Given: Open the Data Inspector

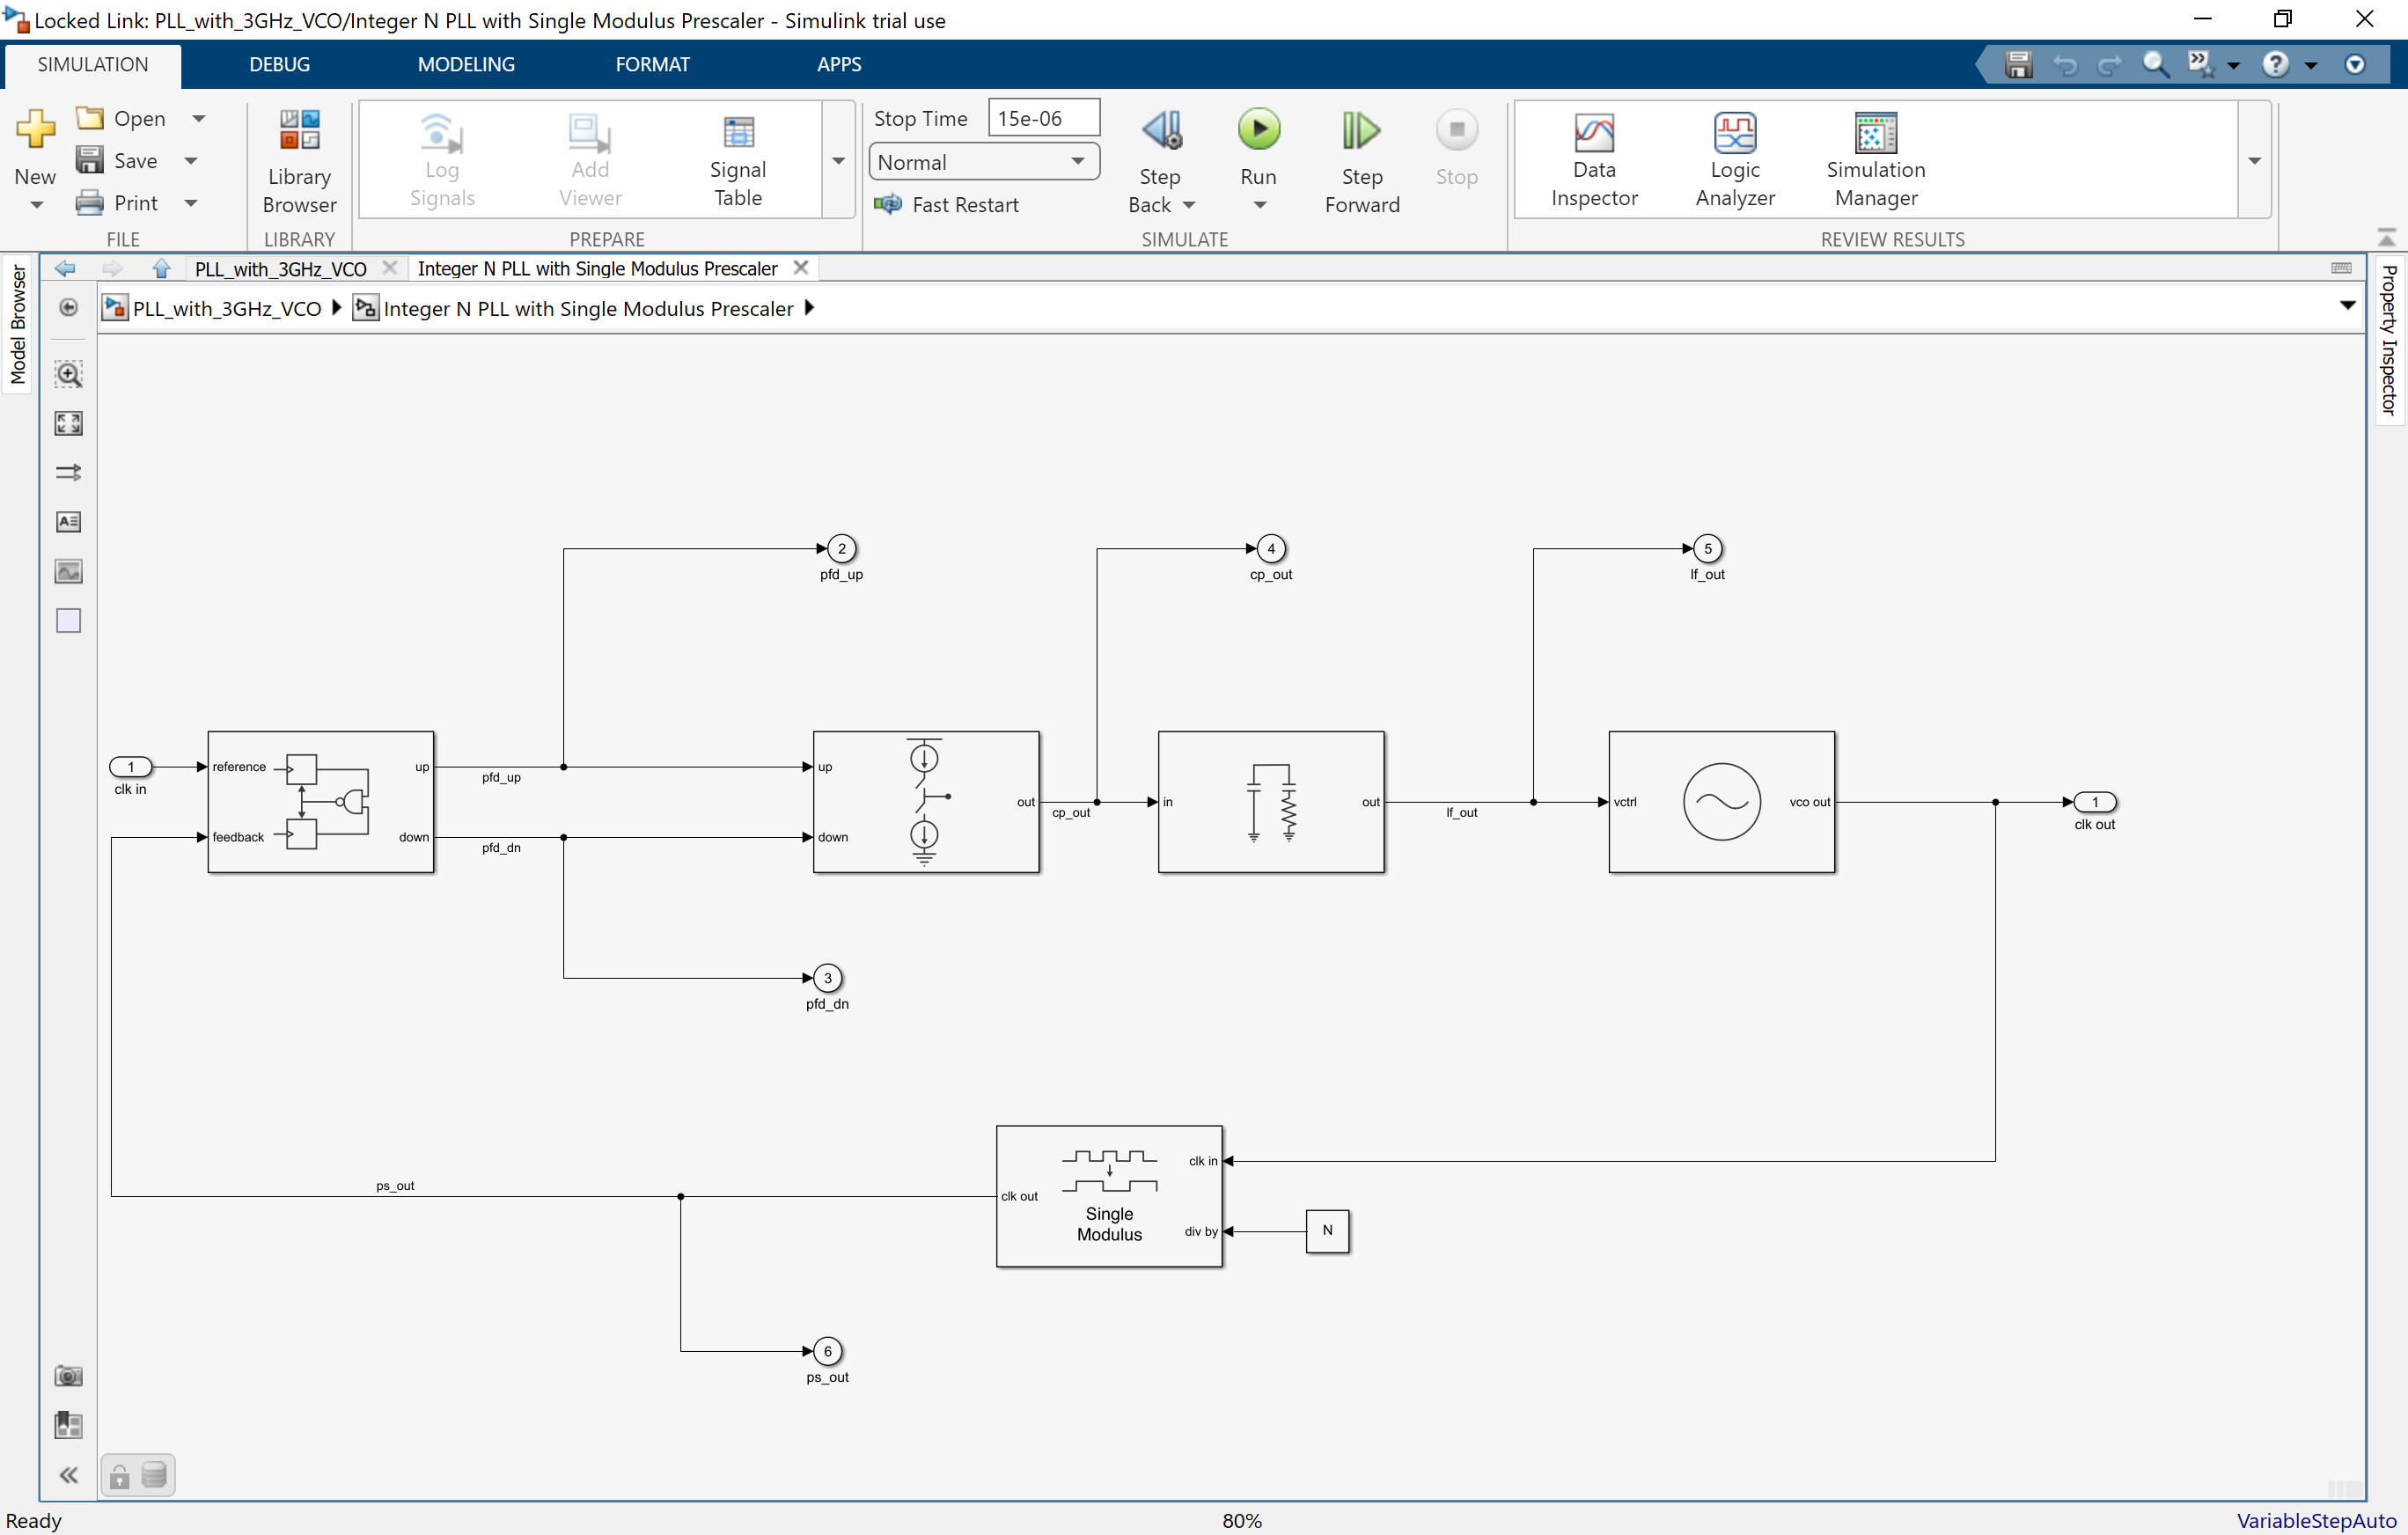Looking at the screenshot, I should pos(1592,158).
